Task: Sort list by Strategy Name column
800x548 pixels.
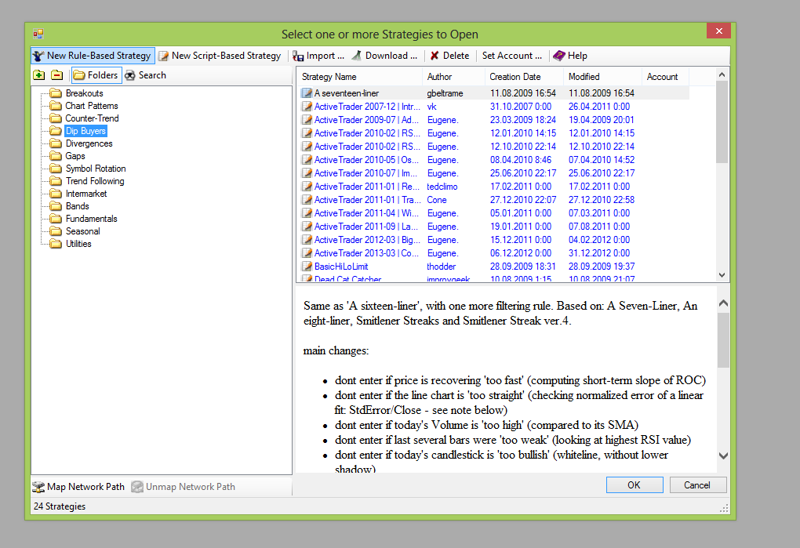Action: coord(329,77)
